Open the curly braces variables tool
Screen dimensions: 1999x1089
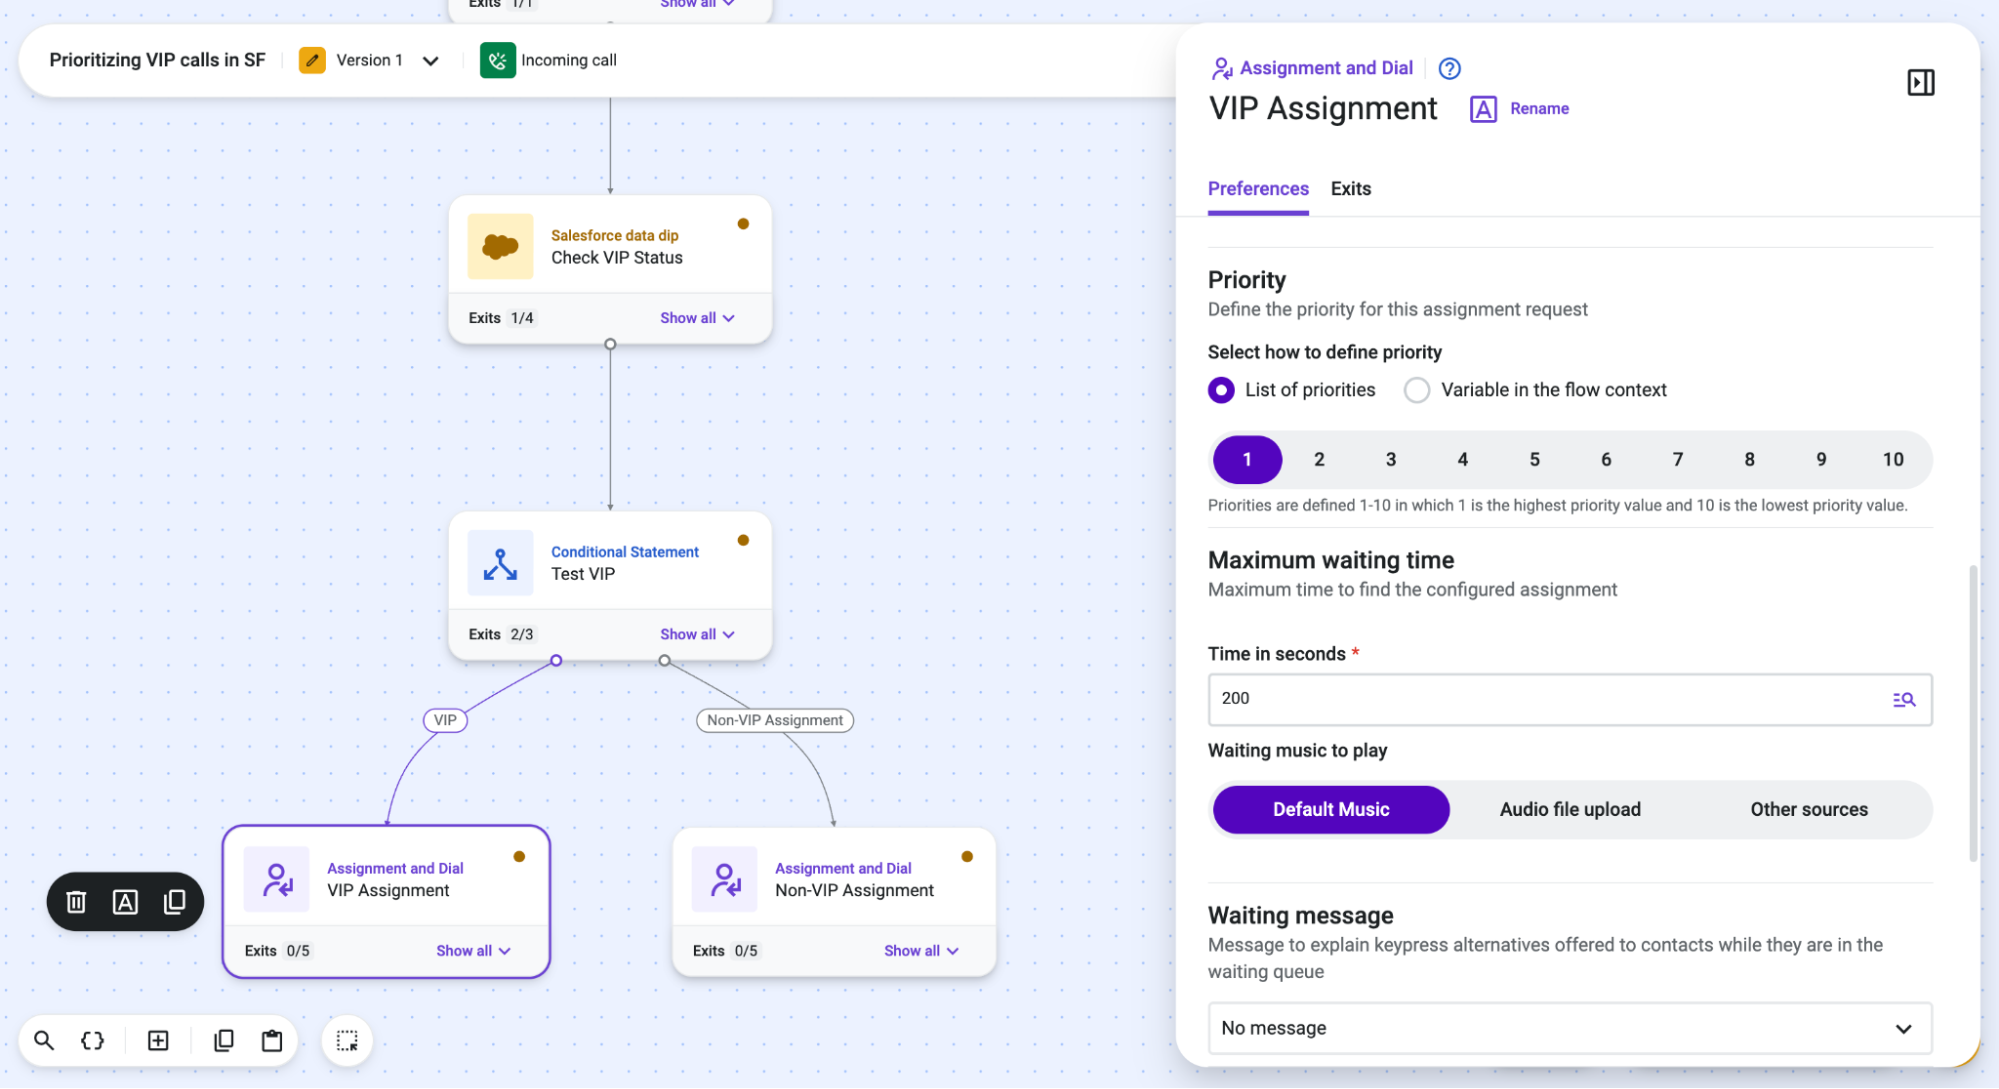pos(92,1041)
